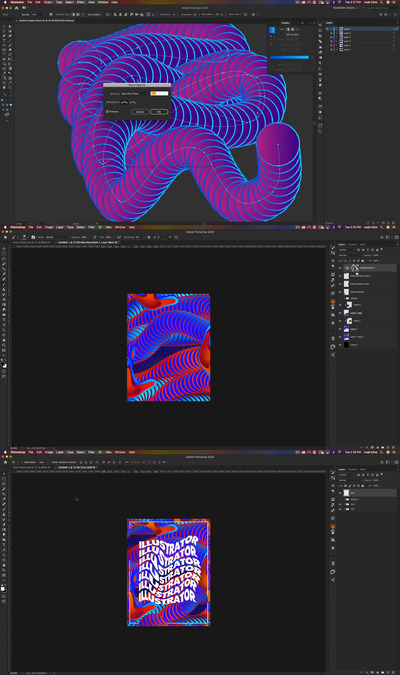Select the Rectangular Marquee tool in the Hue/Saturation Photoshop window

click(4, 254)
